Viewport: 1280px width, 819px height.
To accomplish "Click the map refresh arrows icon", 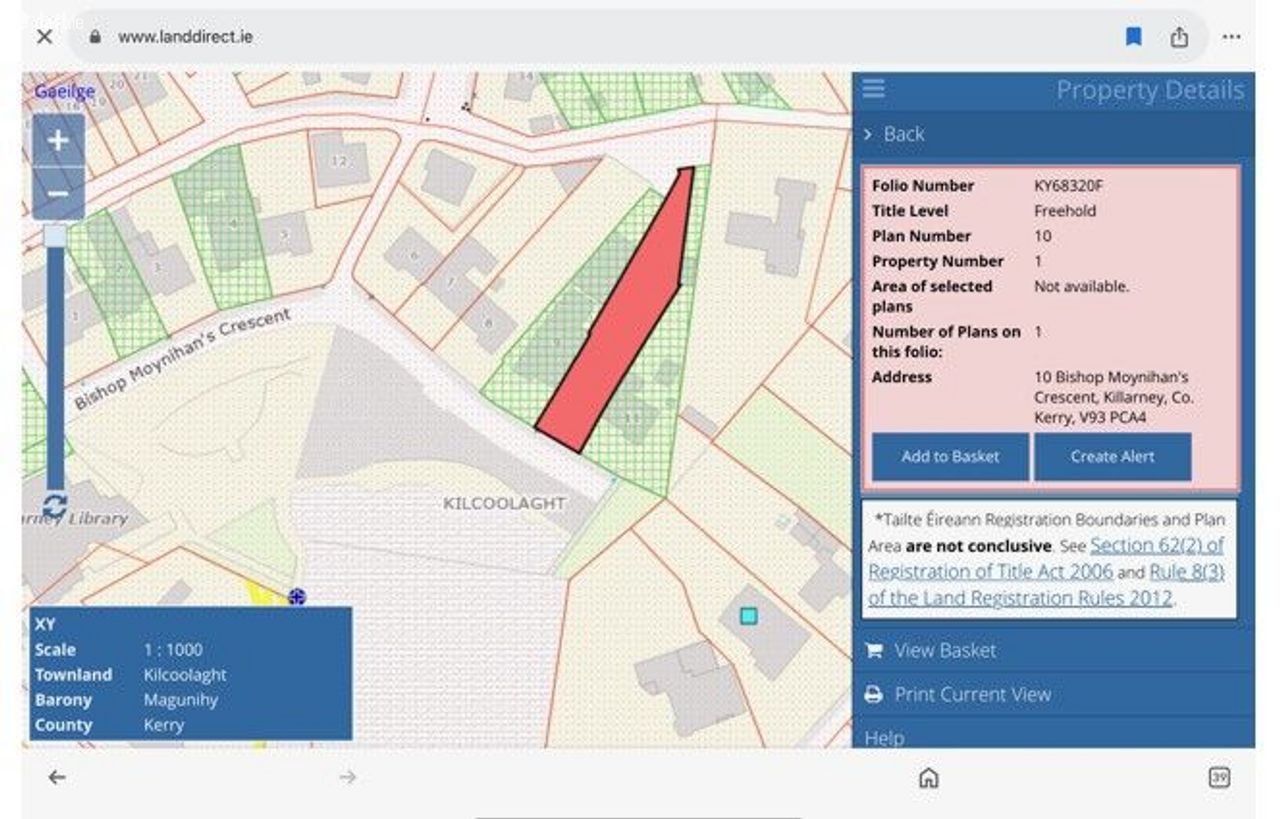I will (55, 506).
